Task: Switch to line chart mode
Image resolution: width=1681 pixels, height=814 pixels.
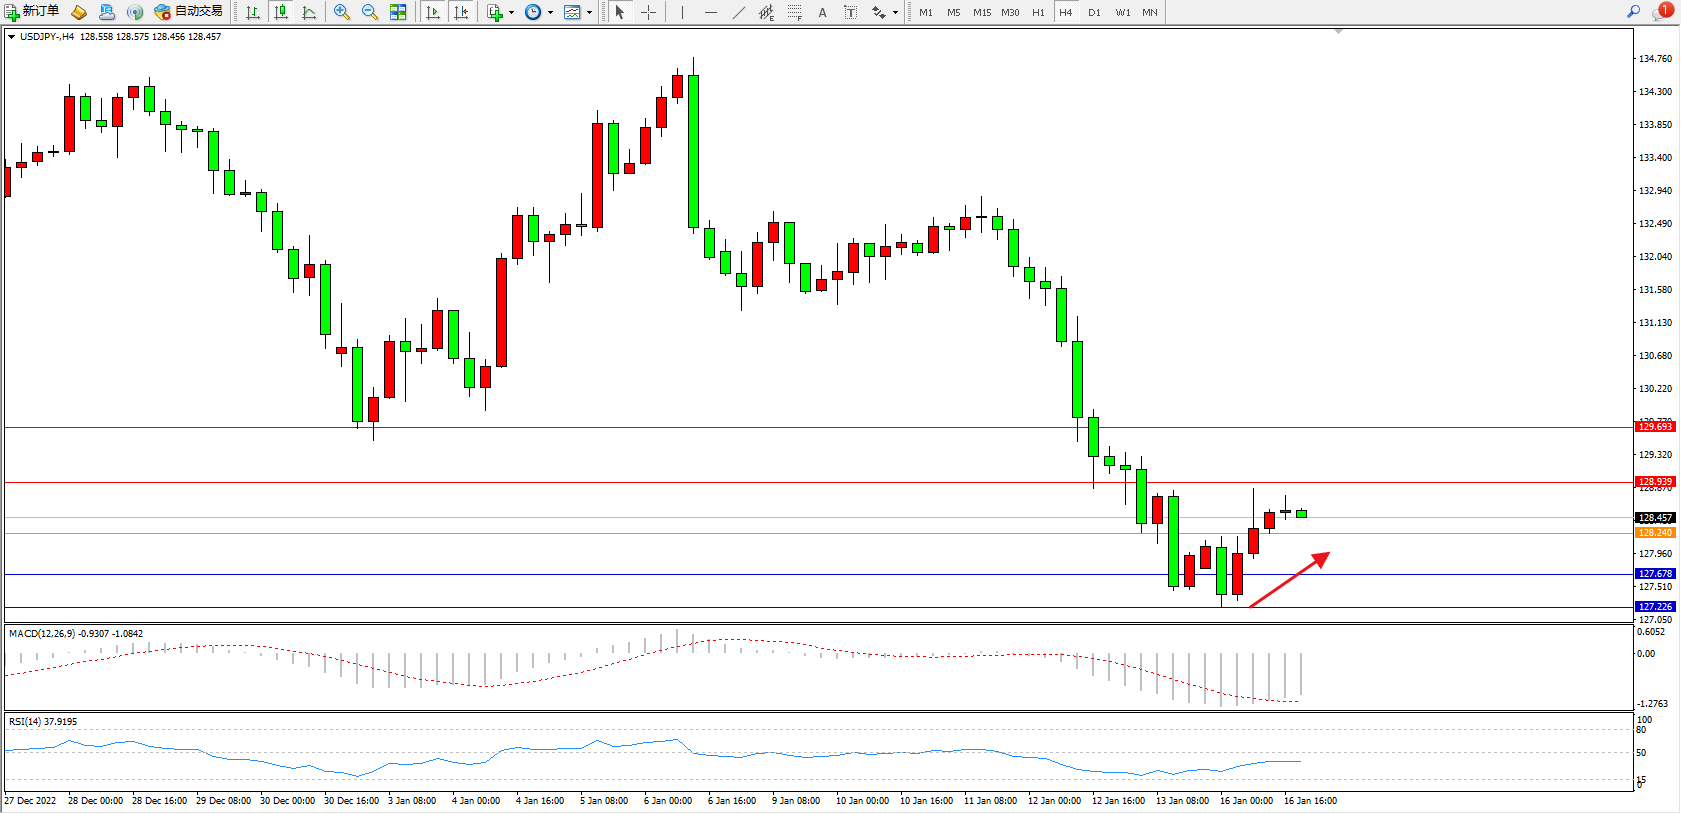Action: (309, 12)
